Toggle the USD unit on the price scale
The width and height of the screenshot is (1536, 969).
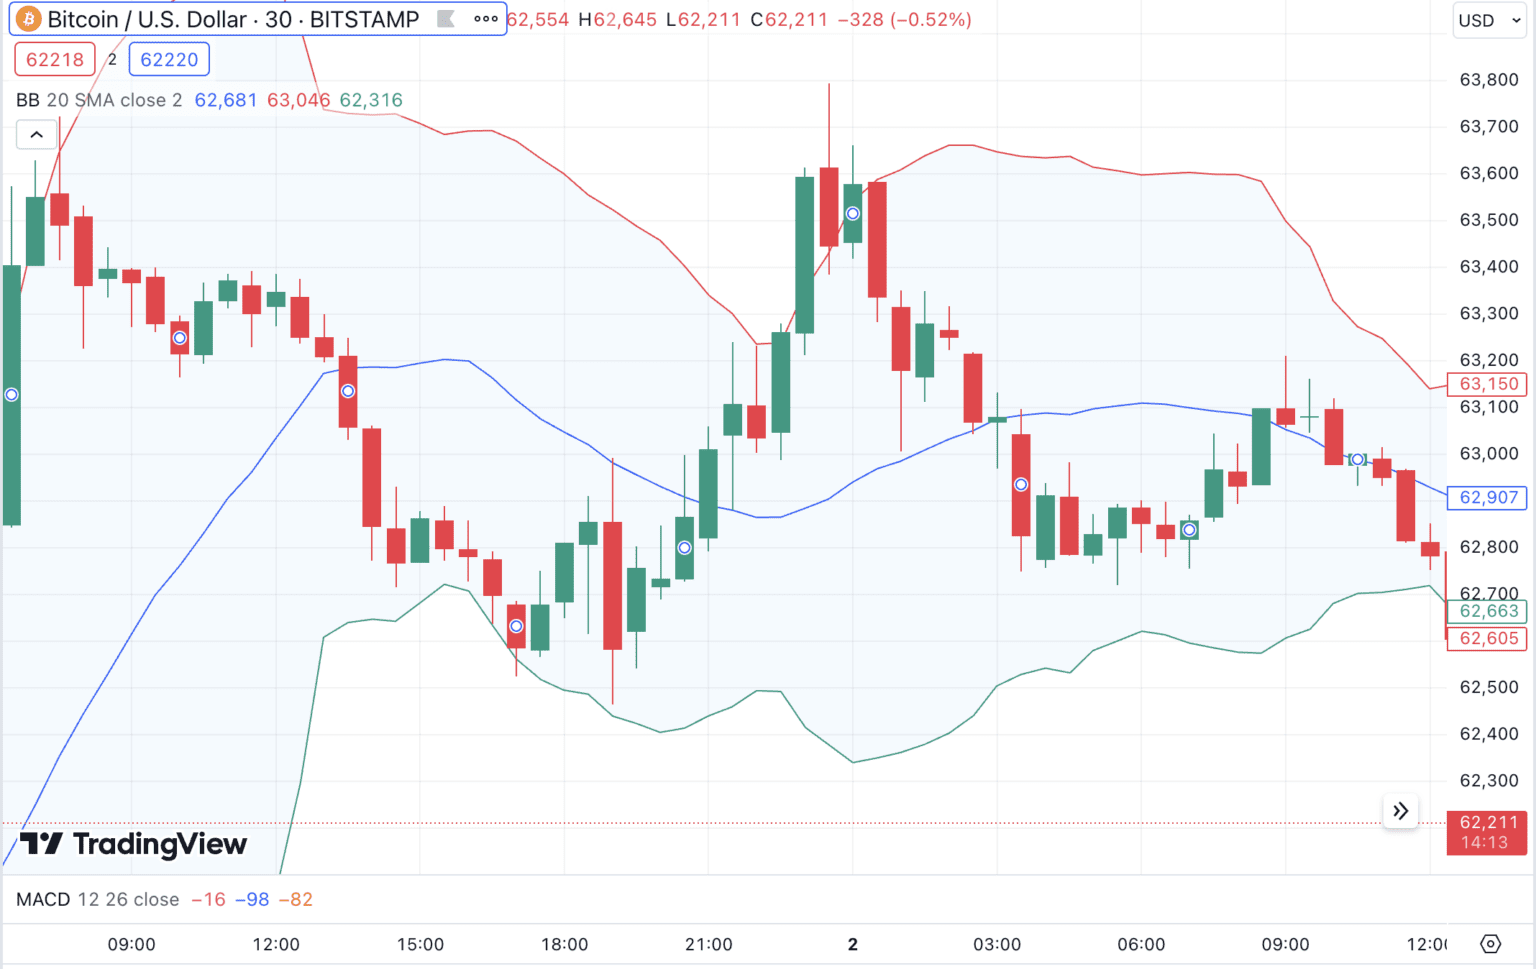[x=1489, y=20]
